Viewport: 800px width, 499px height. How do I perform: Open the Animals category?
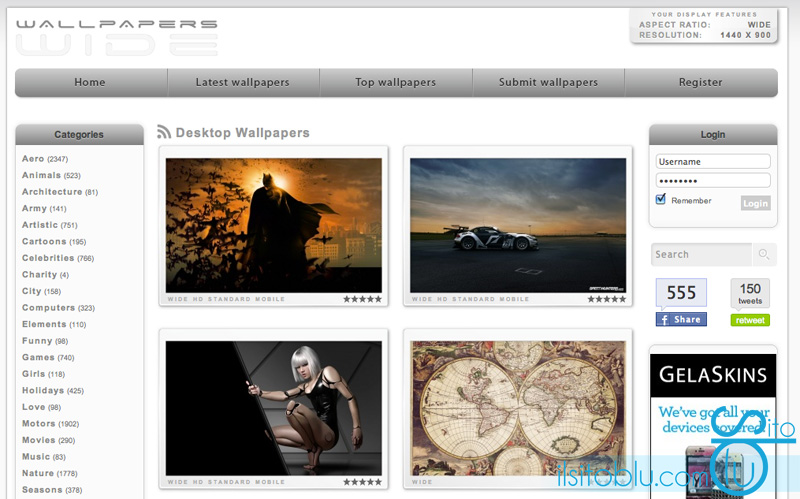[x=51, y=175]
